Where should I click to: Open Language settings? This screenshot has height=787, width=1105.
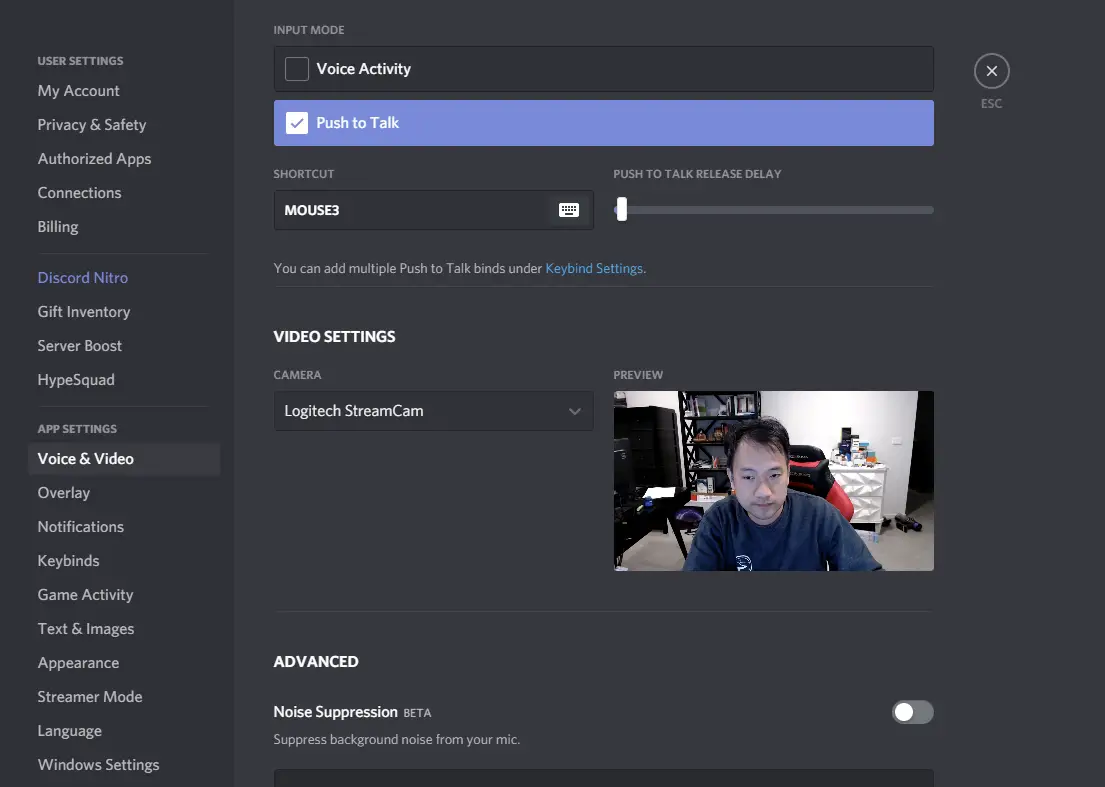[69, 731]
